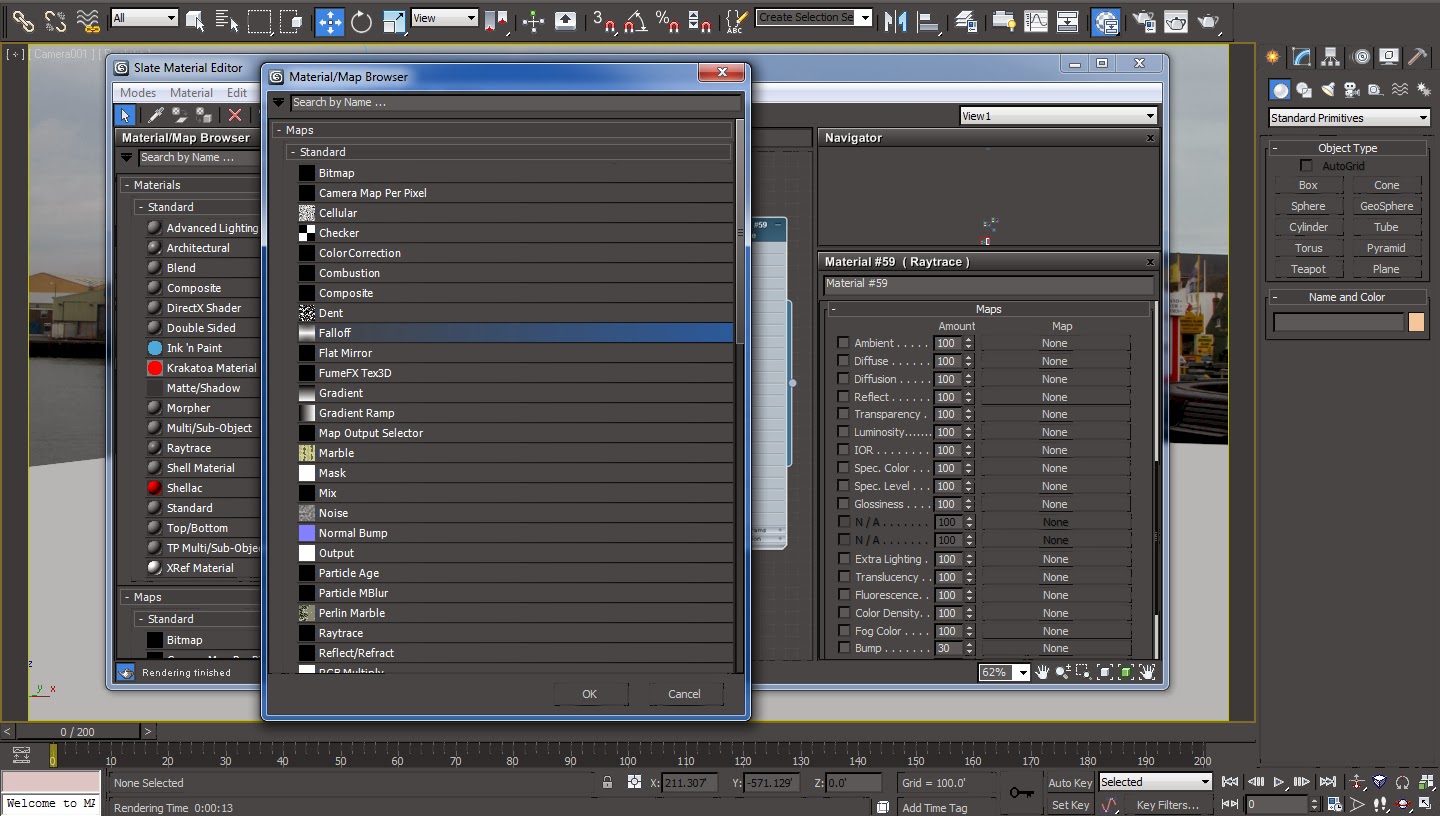
Task: Enable the AutoGrid checkbox
Action: (1306, 165)
